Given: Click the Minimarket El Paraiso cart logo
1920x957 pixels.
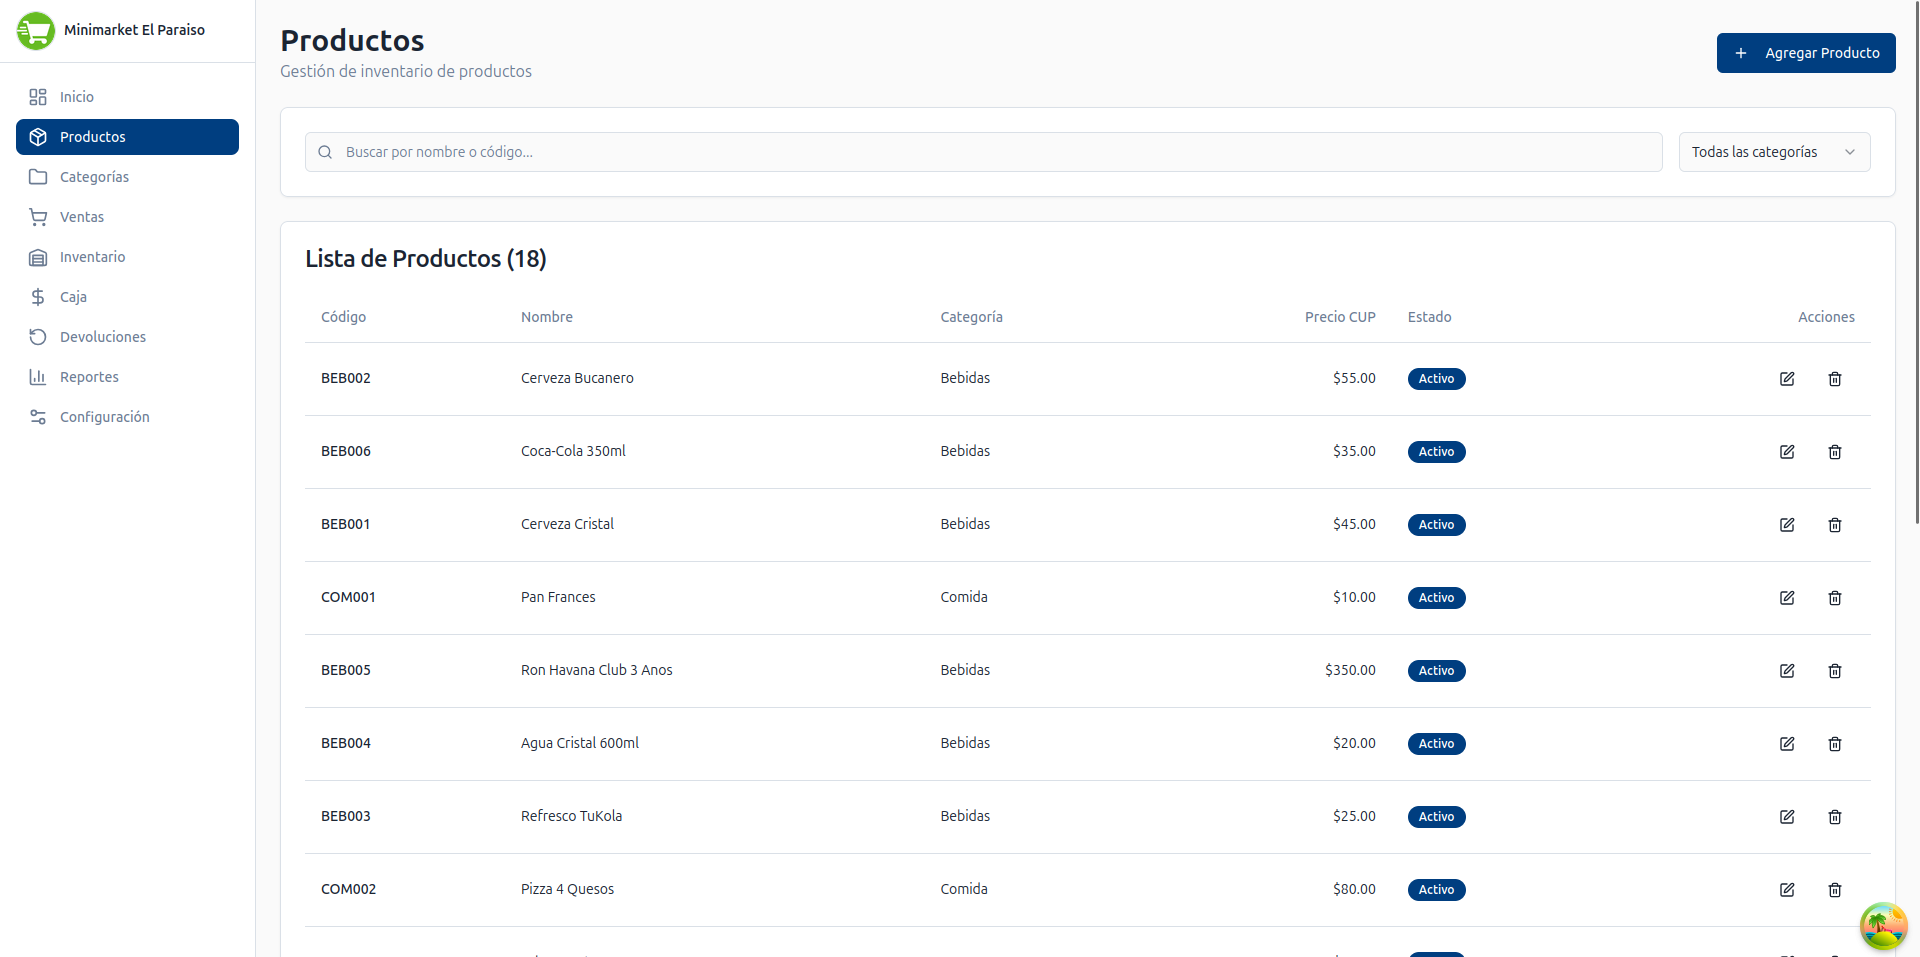Looking at the screenshot, I should tap(36, 30).
